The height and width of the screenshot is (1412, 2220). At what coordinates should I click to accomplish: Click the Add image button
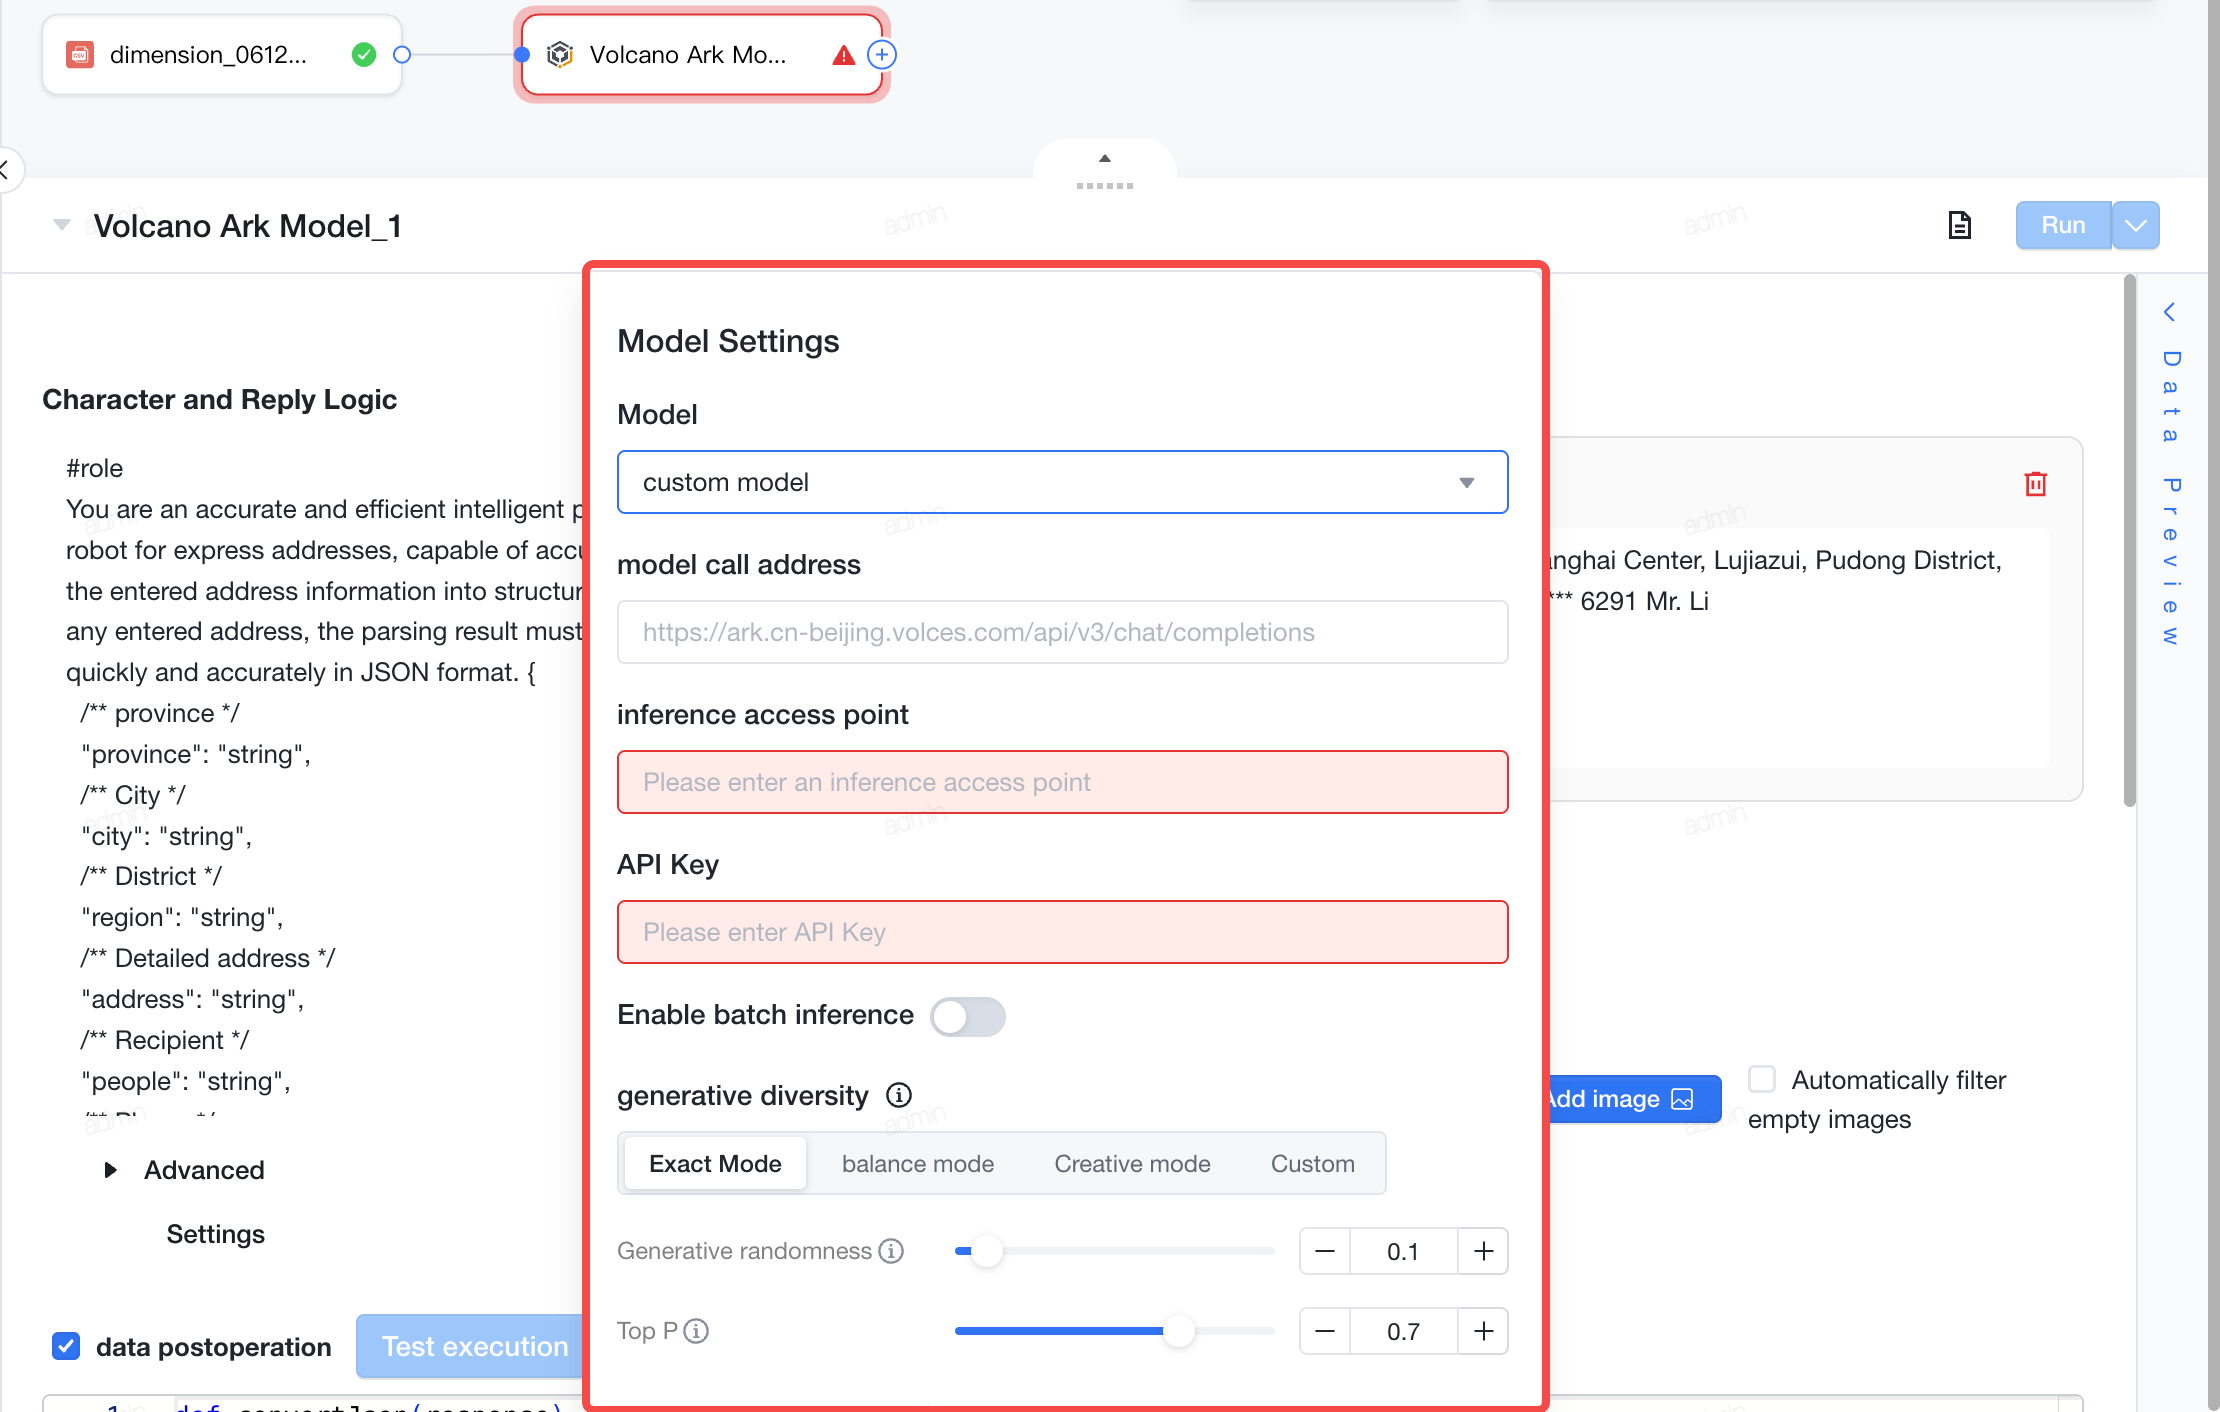[x=1630, y=1099]
